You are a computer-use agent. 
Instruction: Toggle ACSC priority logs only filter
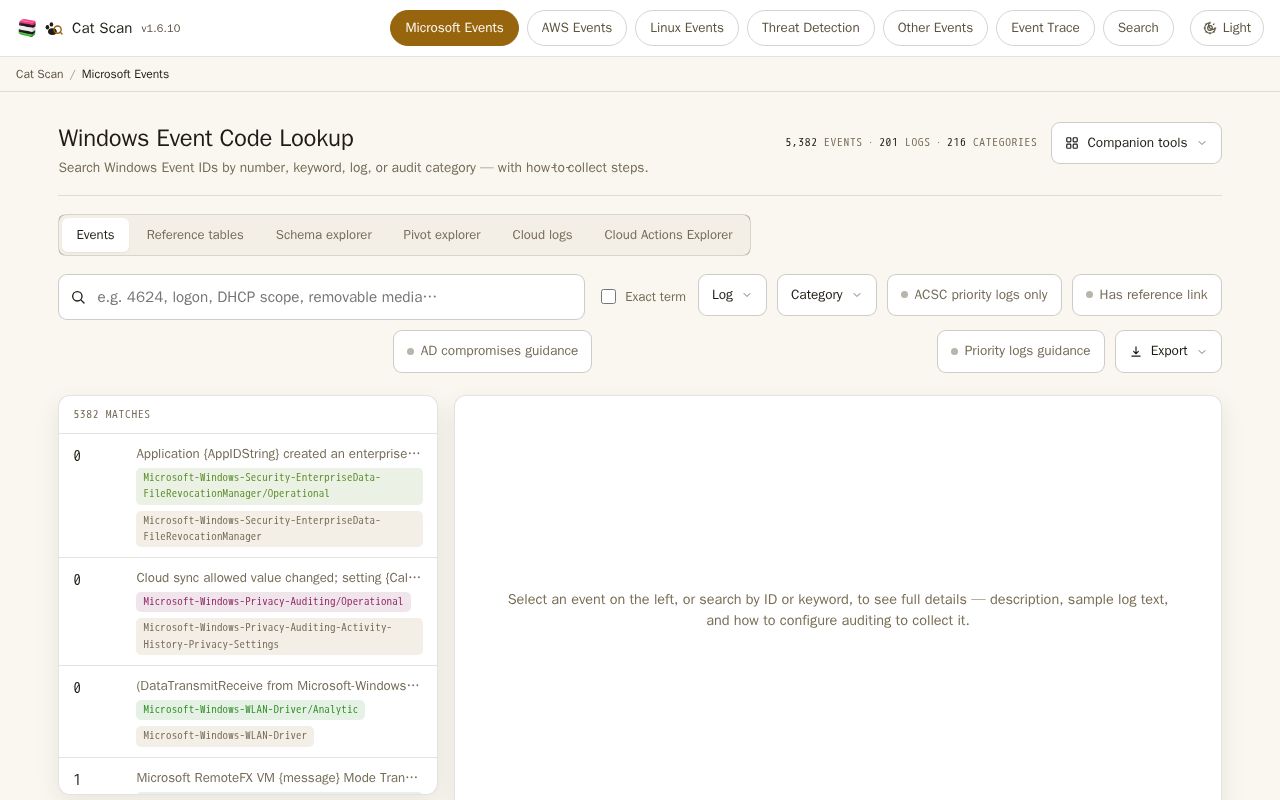click(x=974, y=295)
